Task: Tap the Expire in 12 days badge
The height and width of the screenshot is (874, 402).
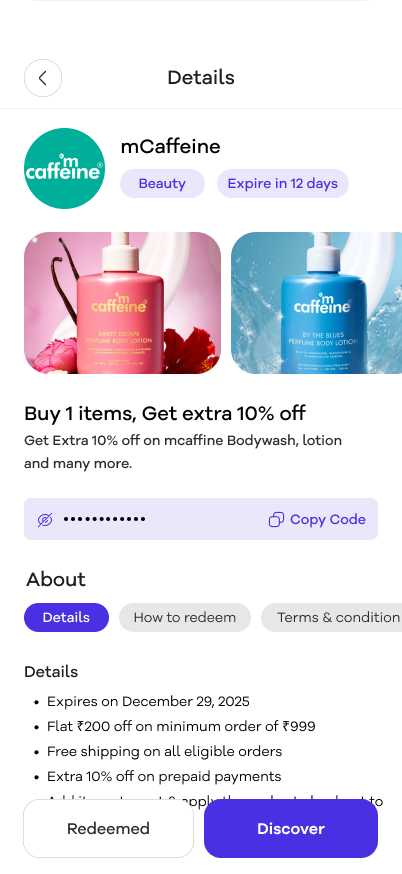Action: 283,183
